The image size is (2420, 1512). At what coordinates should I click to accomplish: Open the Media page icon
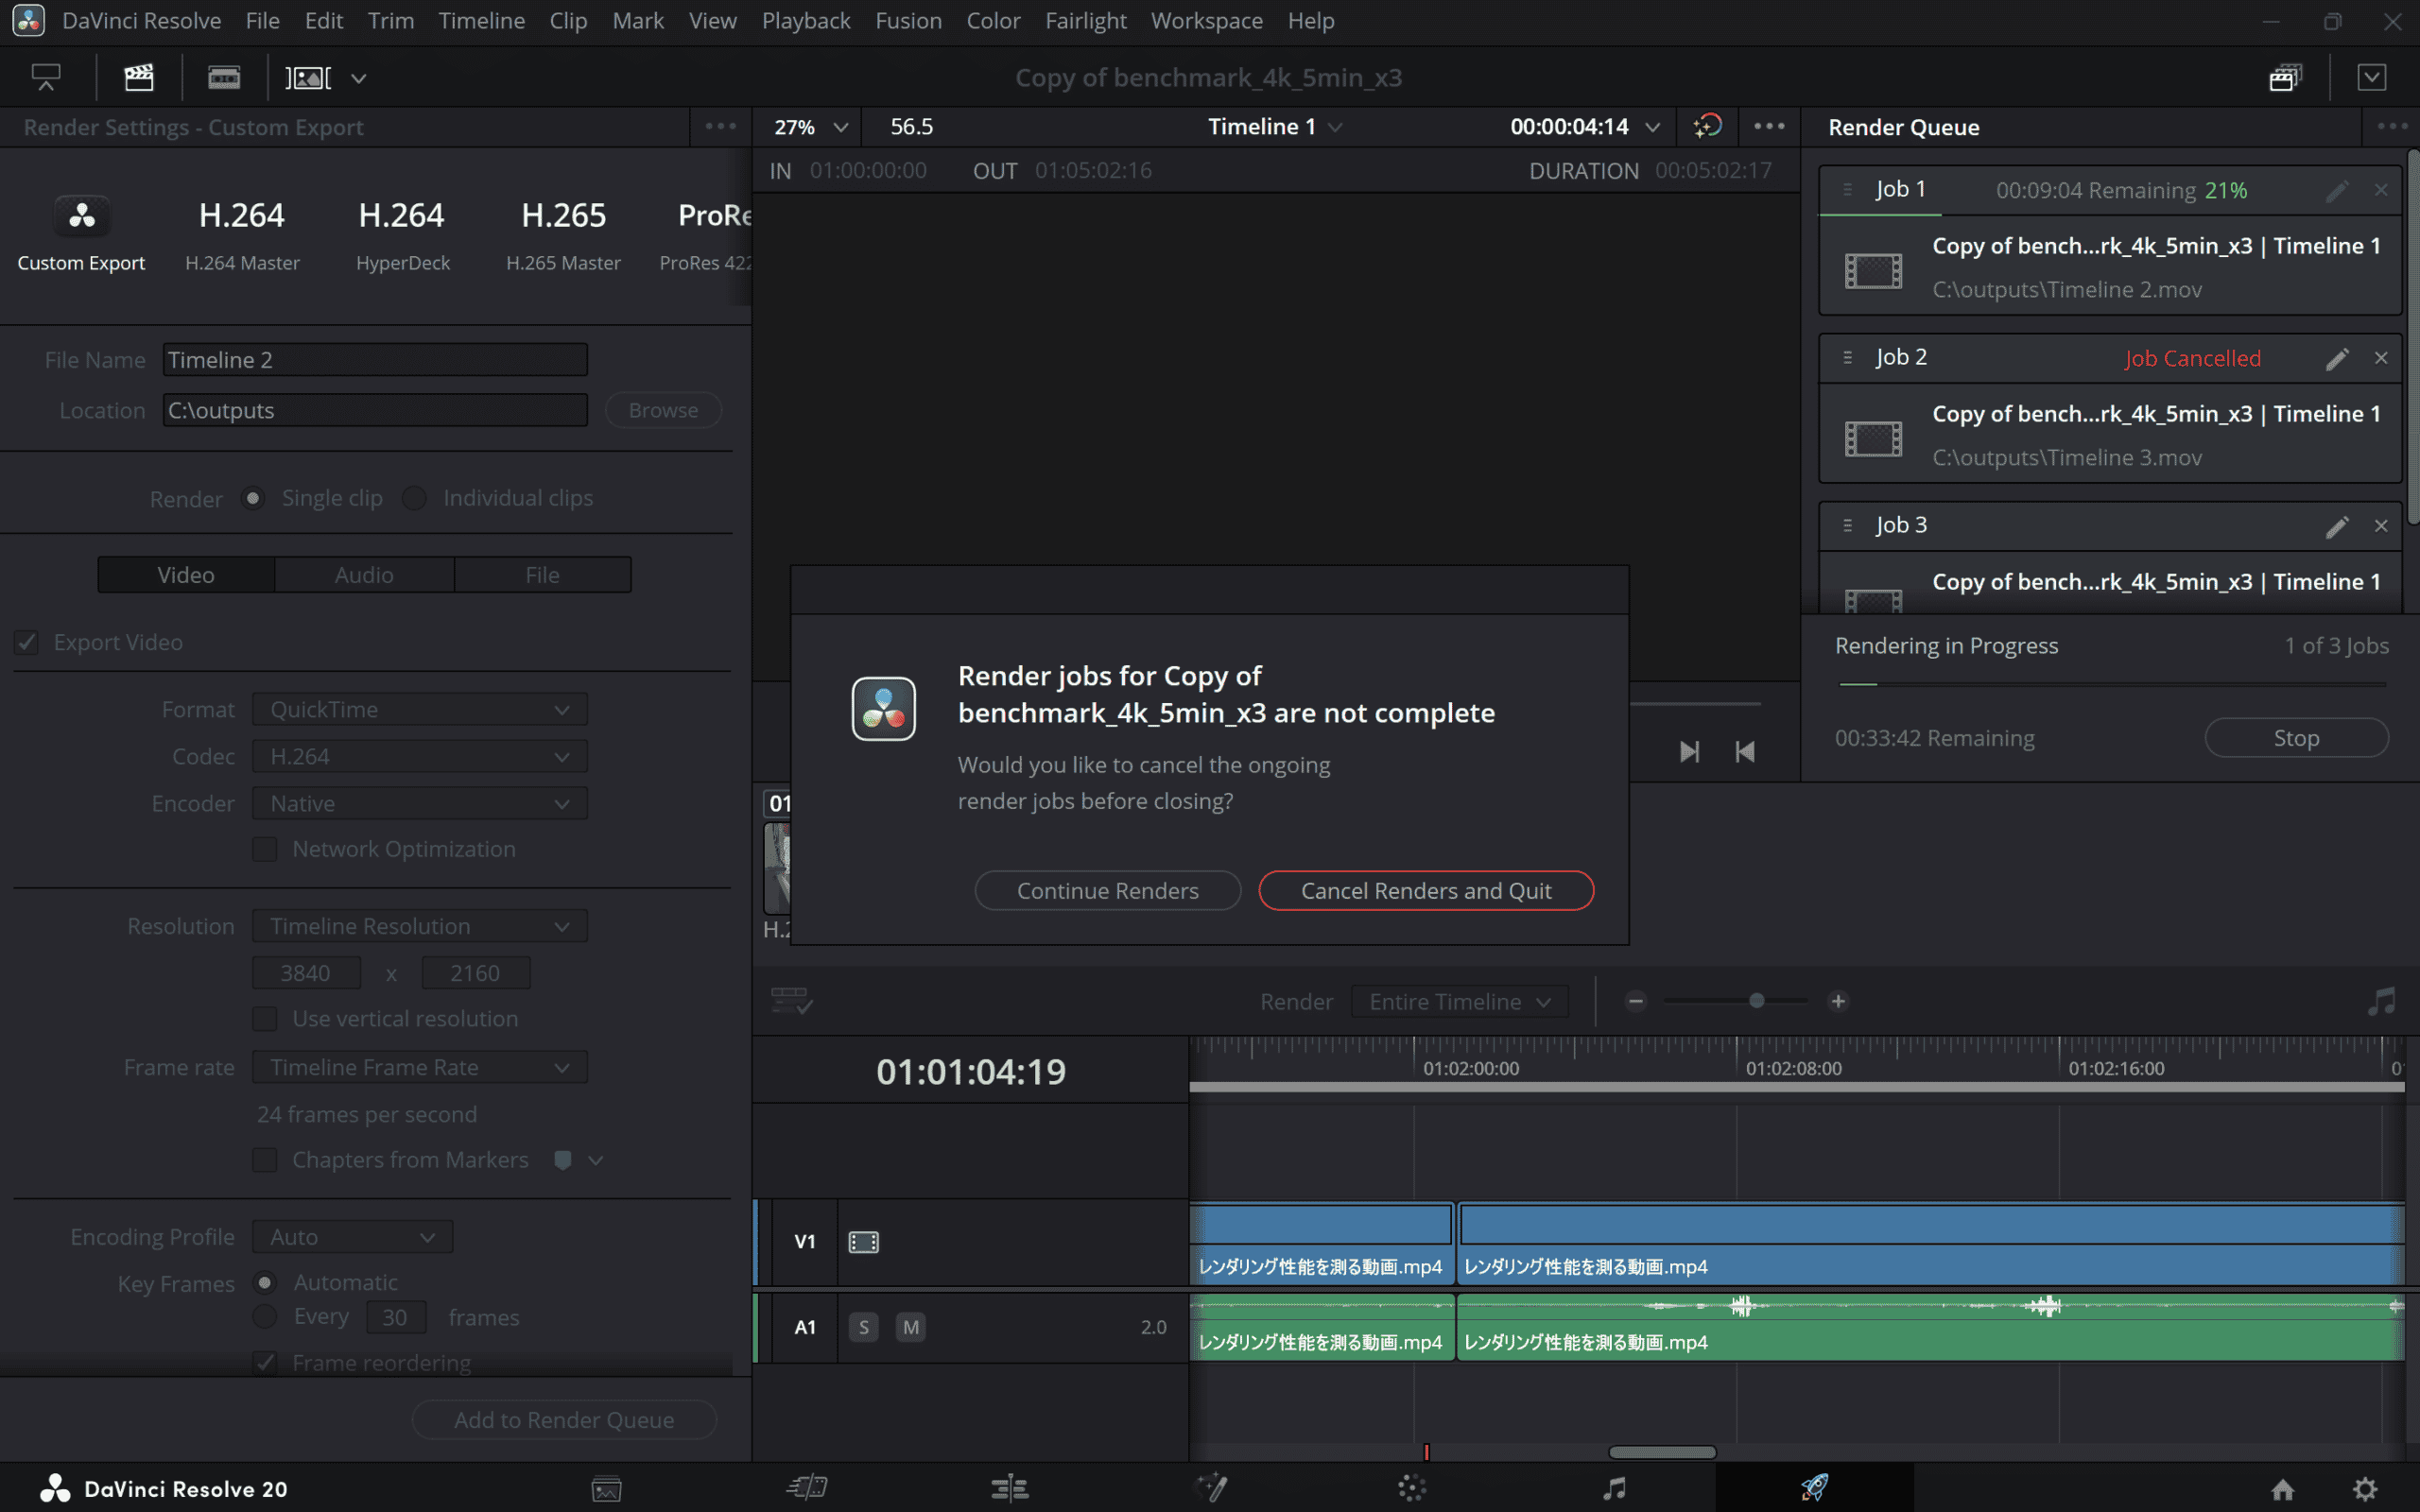pos(606,1489)
